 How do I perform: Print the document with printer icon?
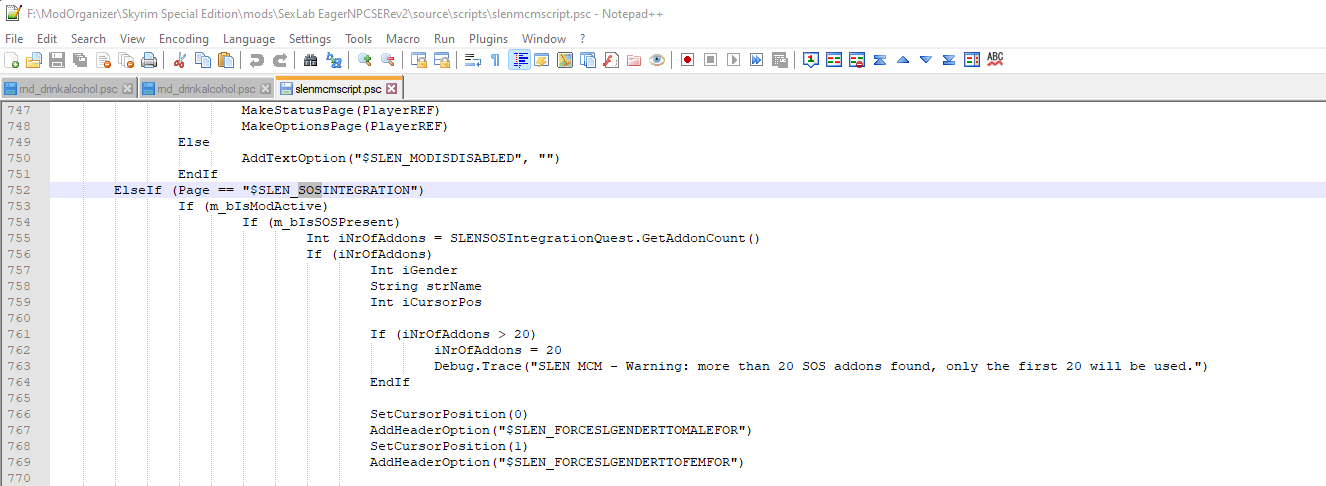tap(149, 60)
